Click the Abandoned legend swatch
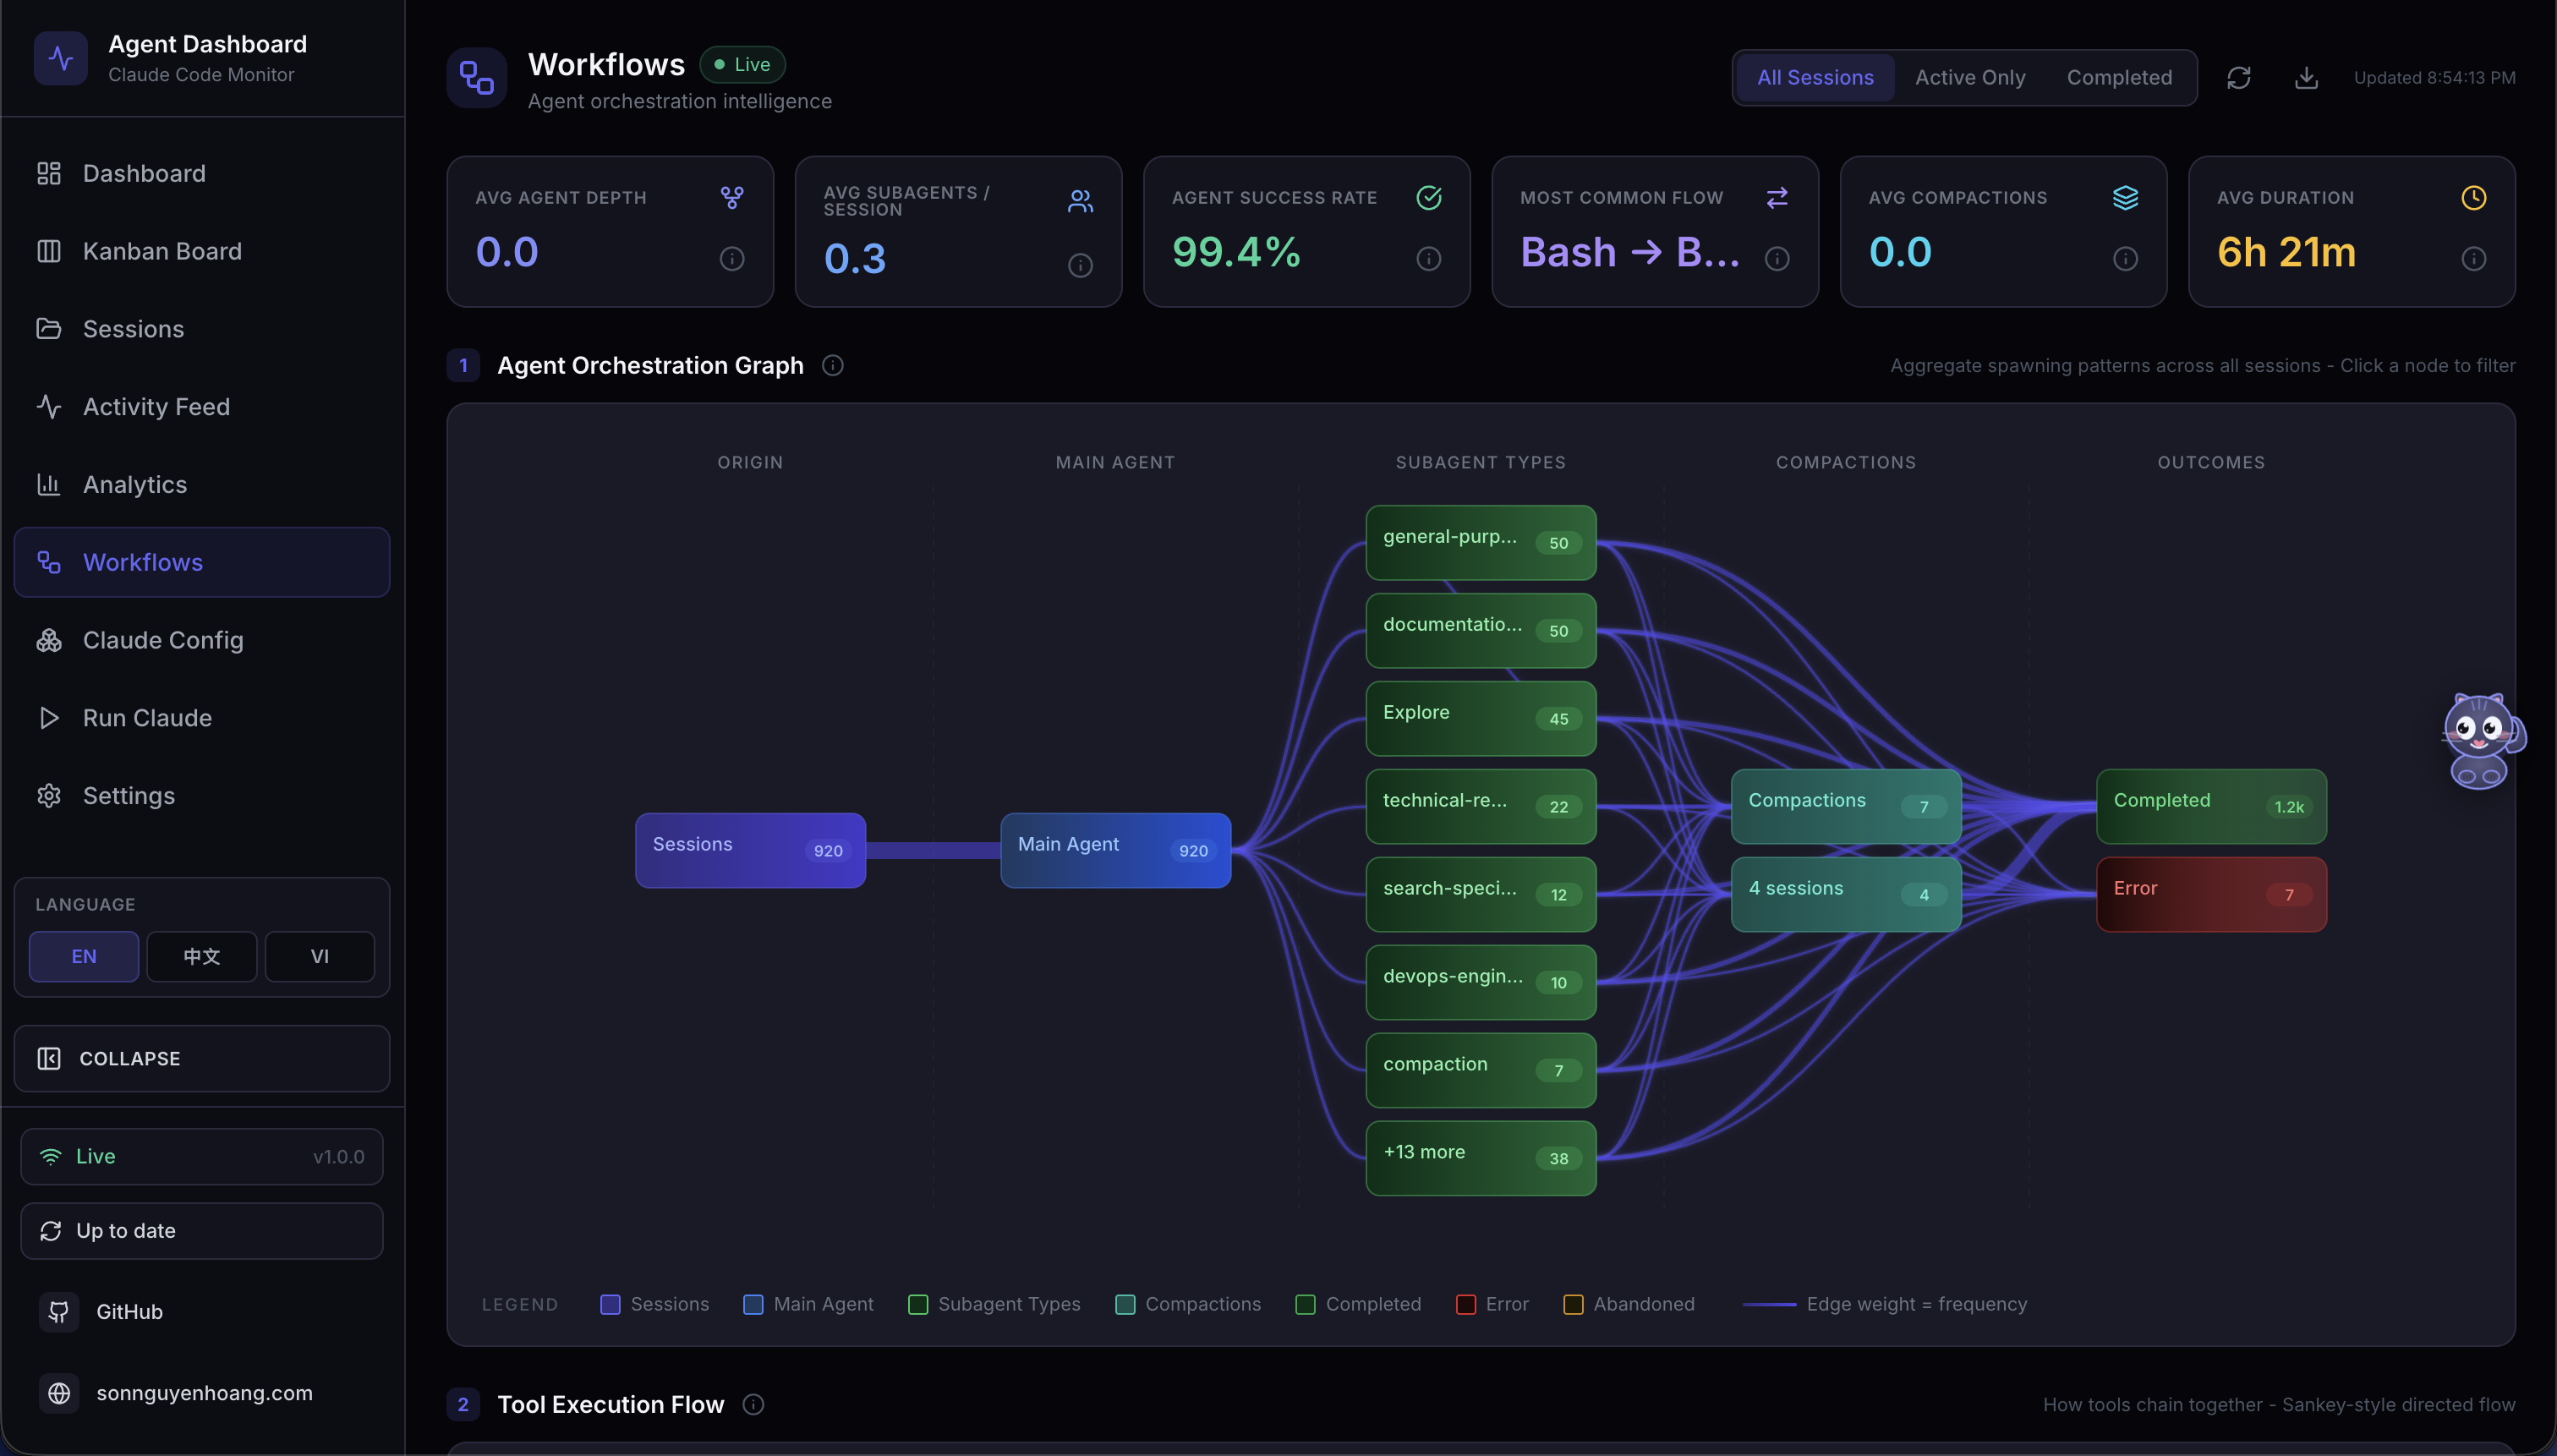 coord(1573,1305)
